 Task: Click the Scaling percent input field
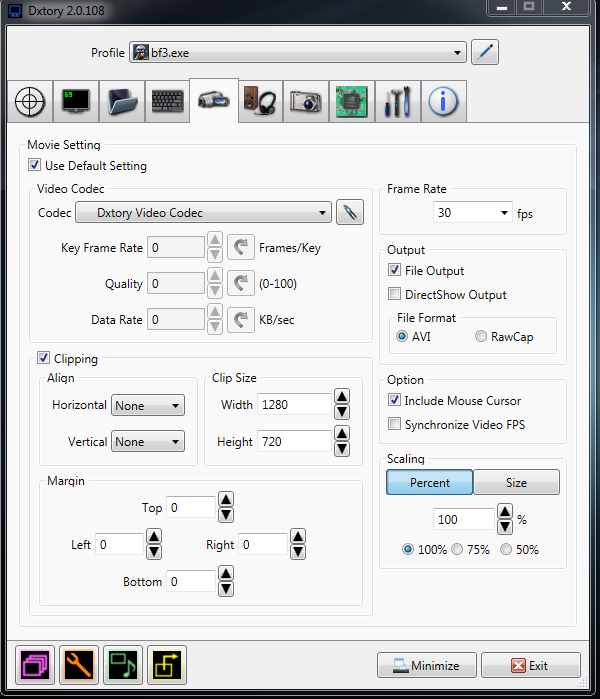point(464,519)
